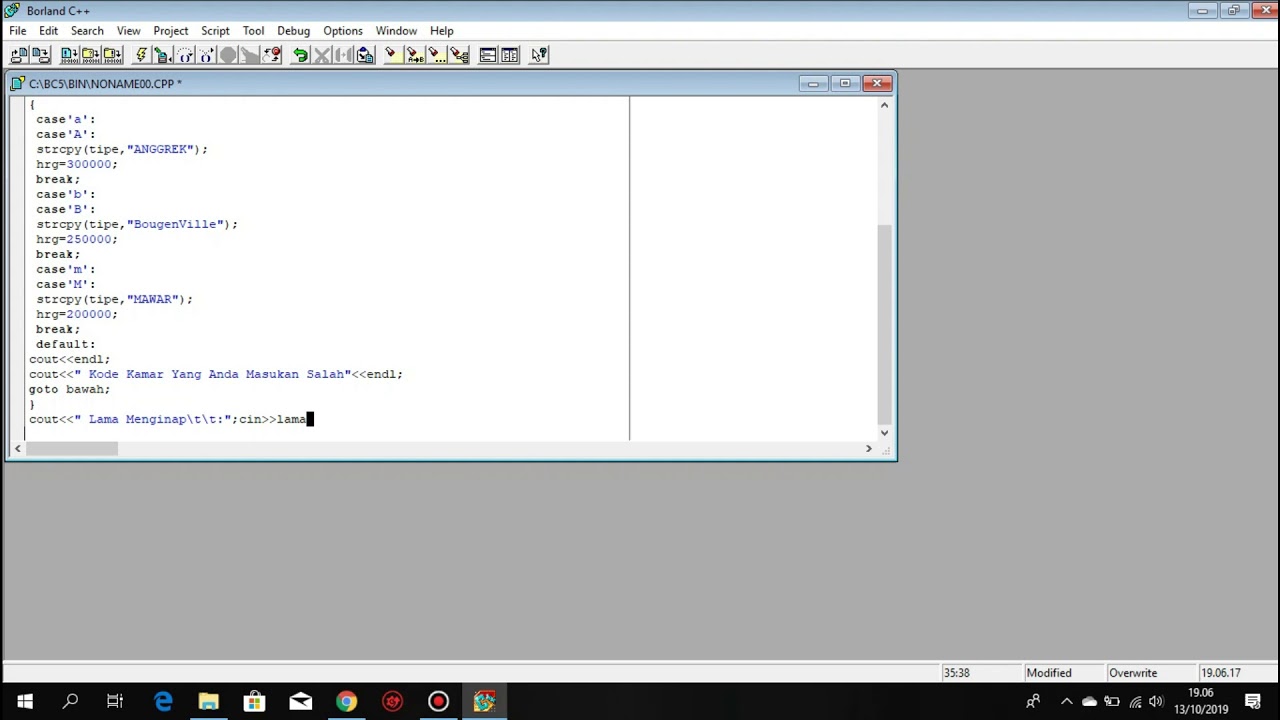Open the Tool menu
The width and height of the screenshot is (1280, 720).
[x=253, y=31]
